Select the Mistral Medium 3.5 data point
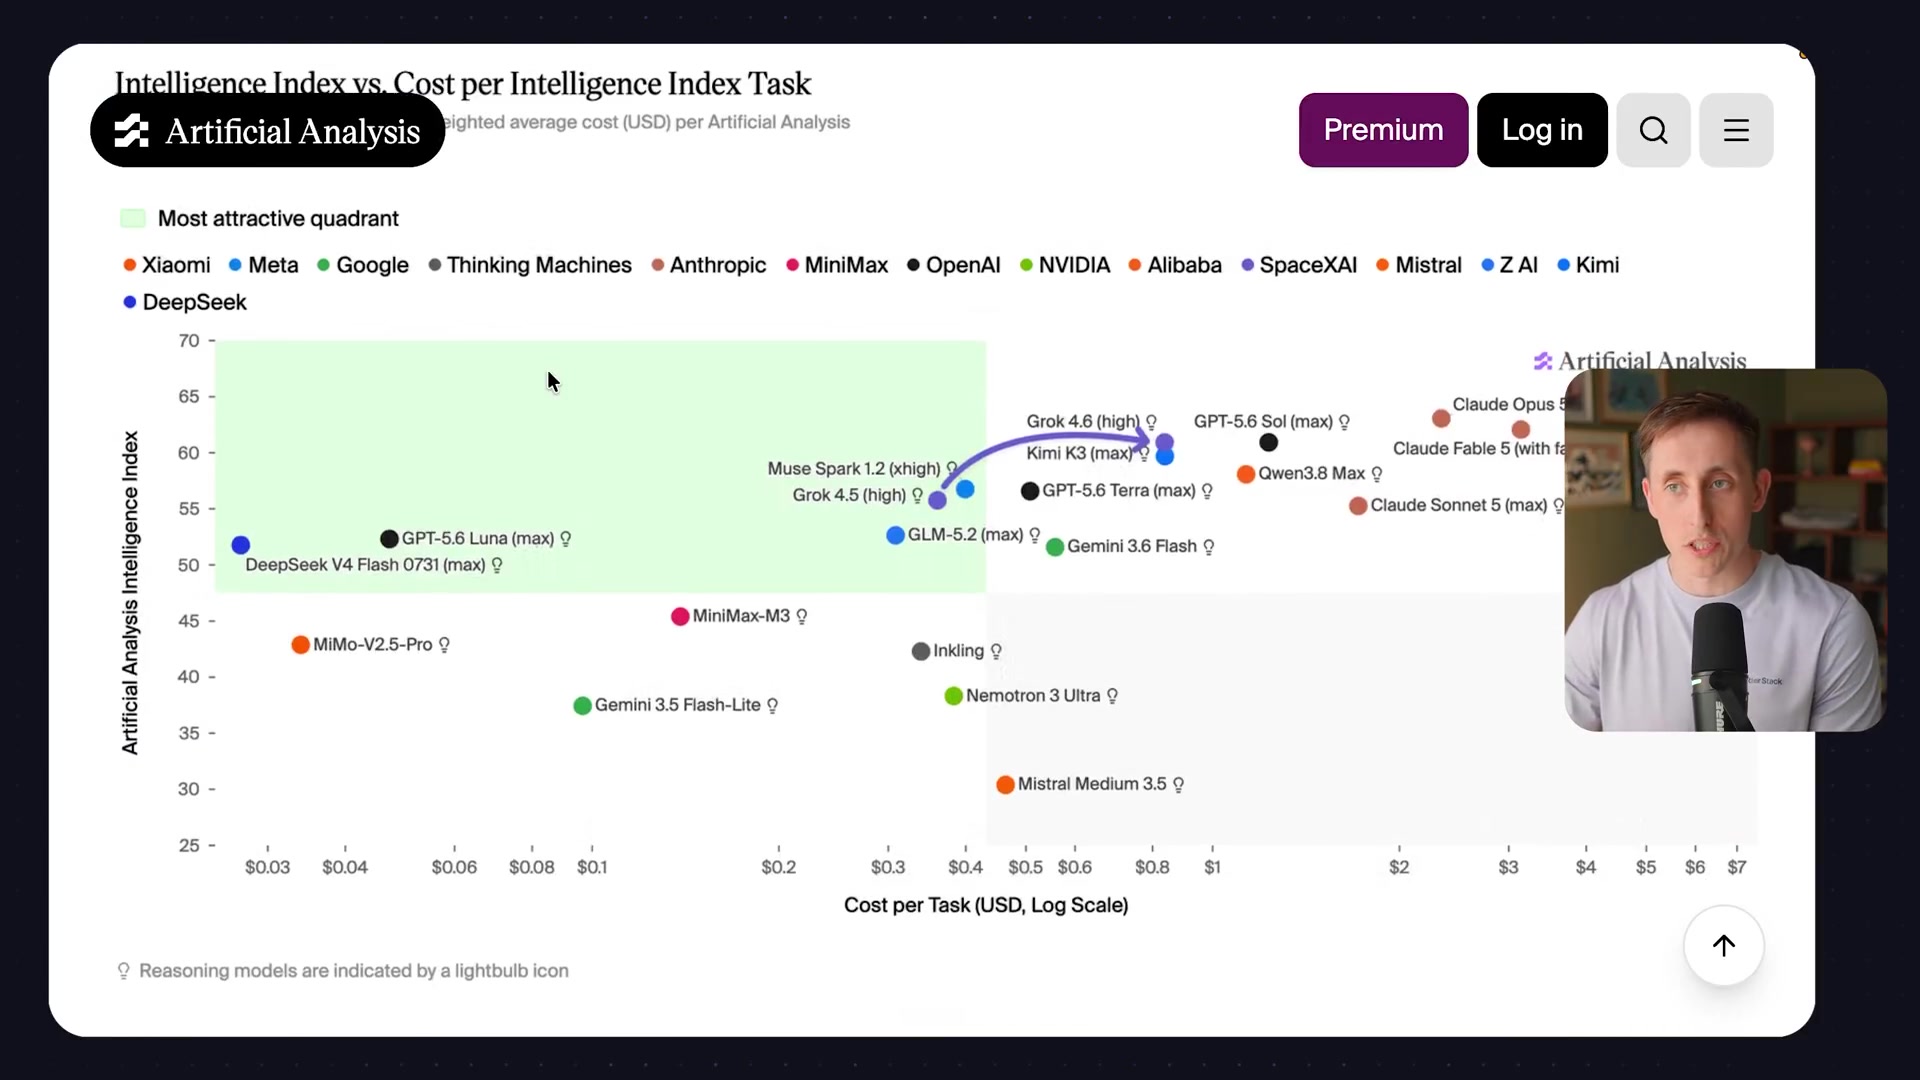 click(x=1006, y=785)
